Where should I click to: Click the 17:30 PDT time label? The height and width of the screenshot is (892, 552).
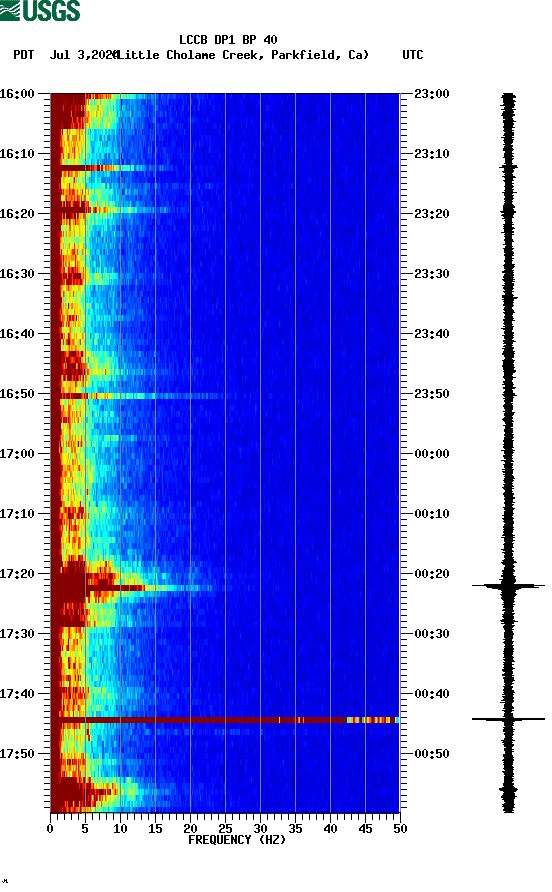17,634
